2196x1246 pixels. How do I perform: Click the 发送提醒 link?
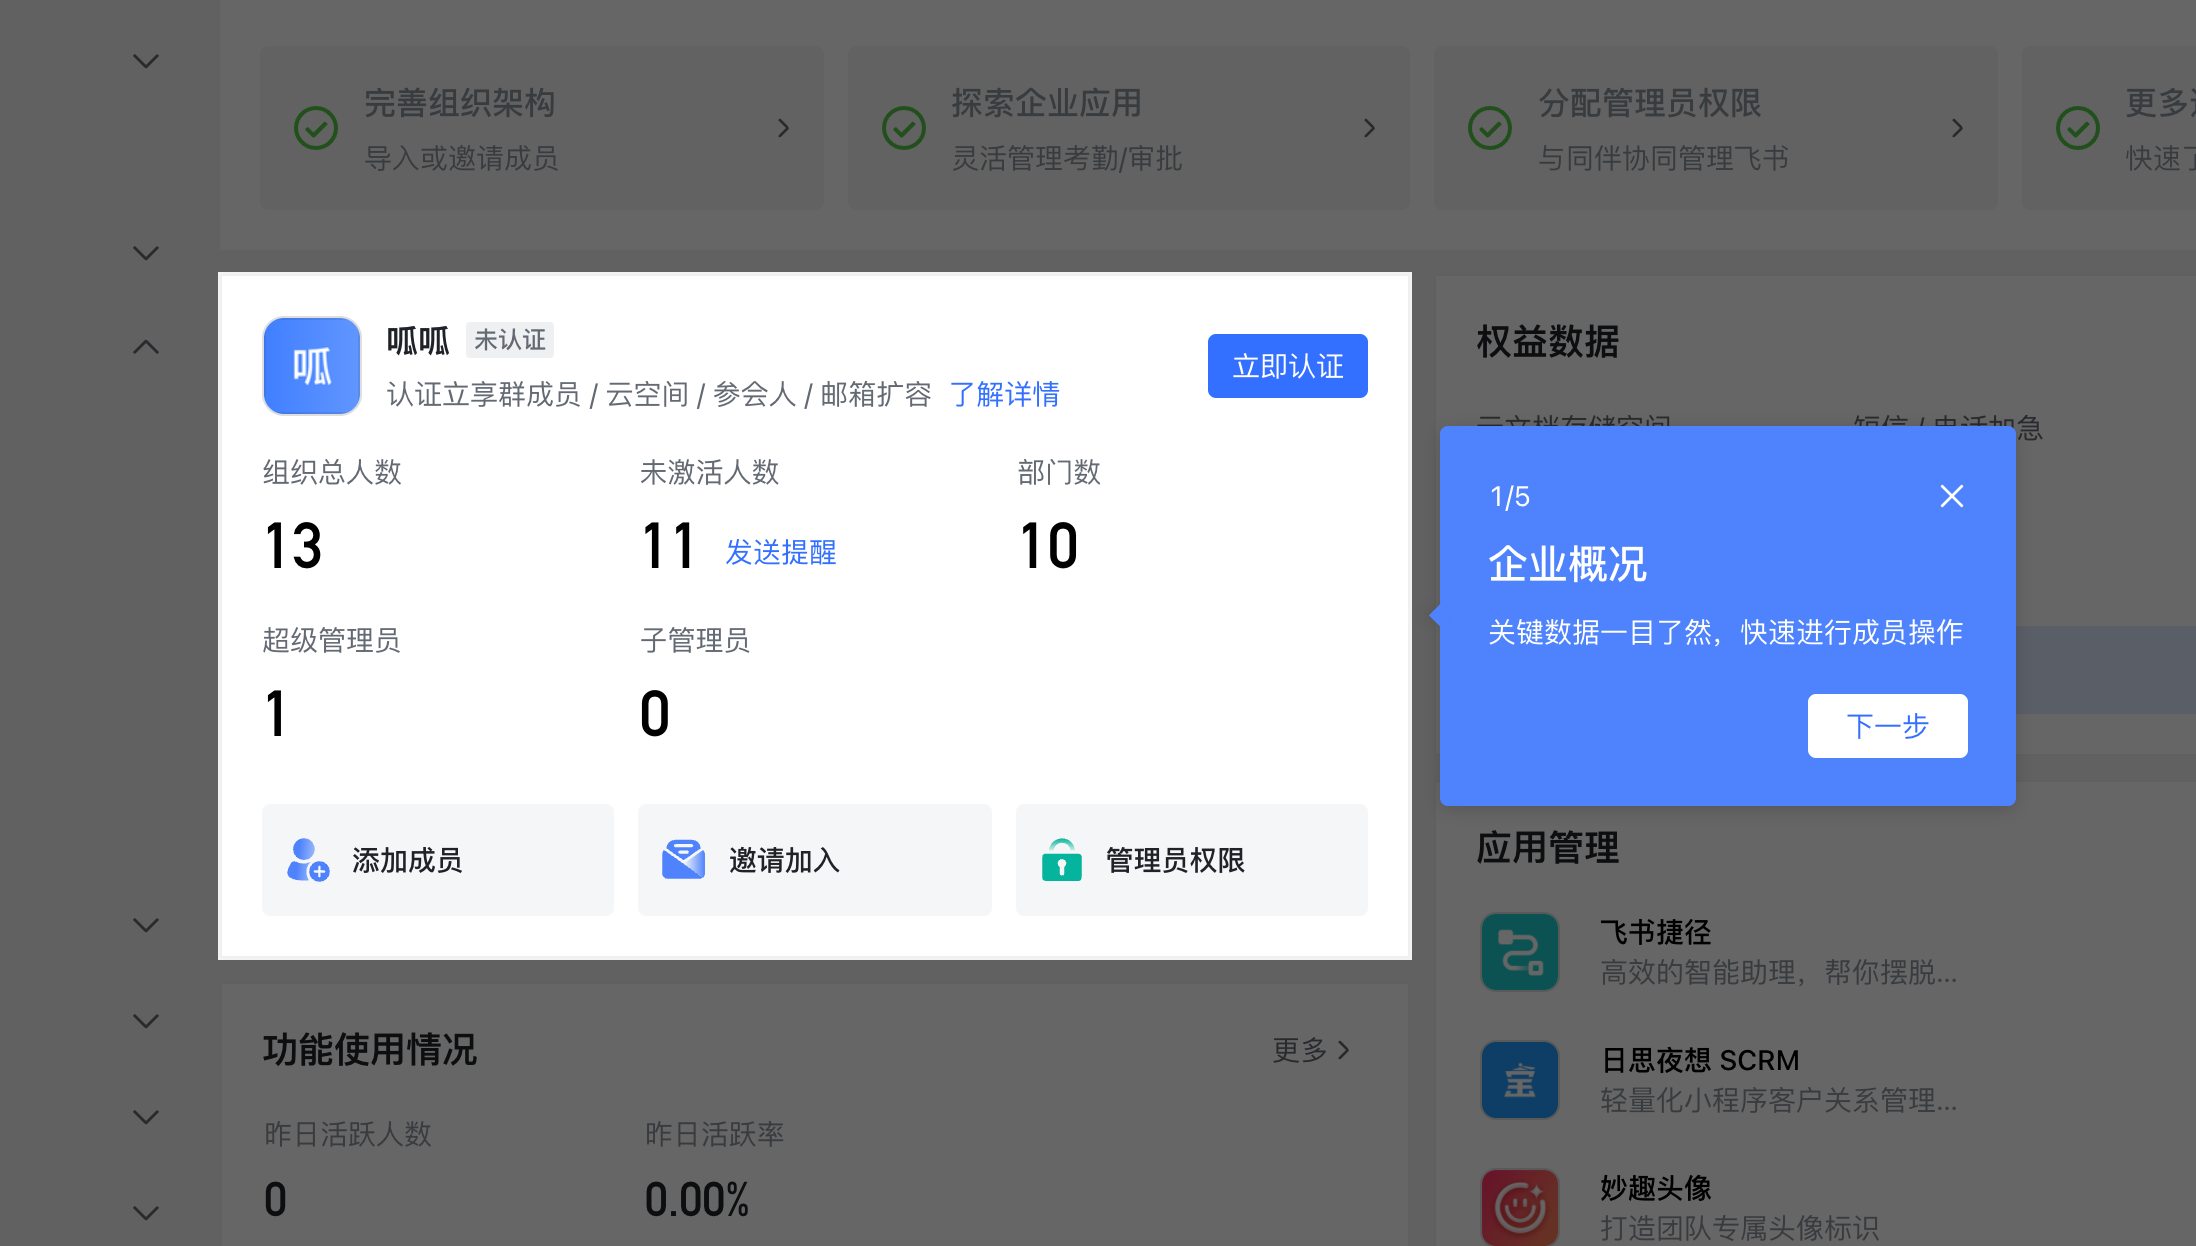(x=780, y=552)
